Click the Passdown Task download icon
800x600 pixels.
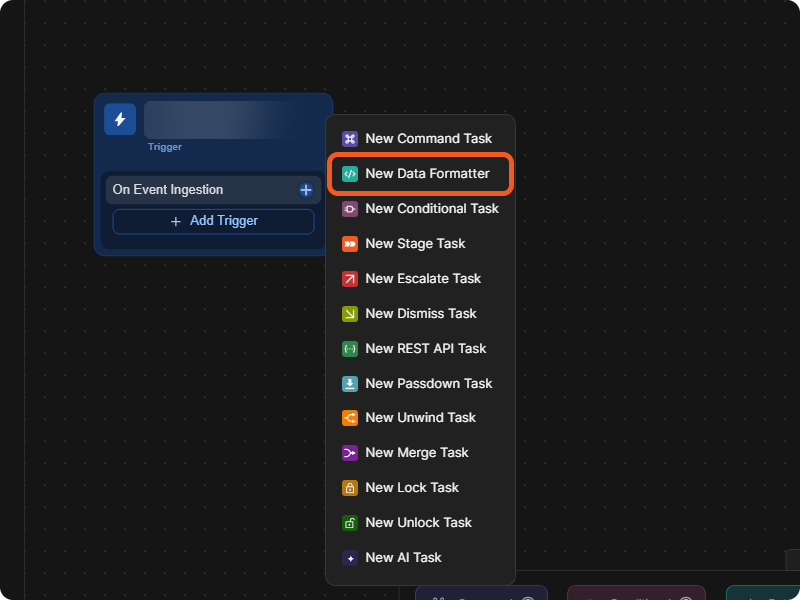point(349,384)
